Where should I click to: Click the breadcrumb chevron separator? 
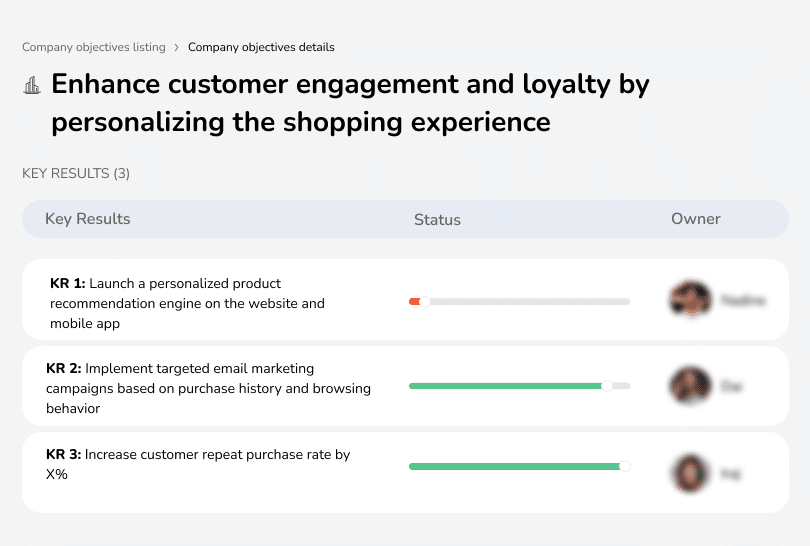tap(176, 47)
